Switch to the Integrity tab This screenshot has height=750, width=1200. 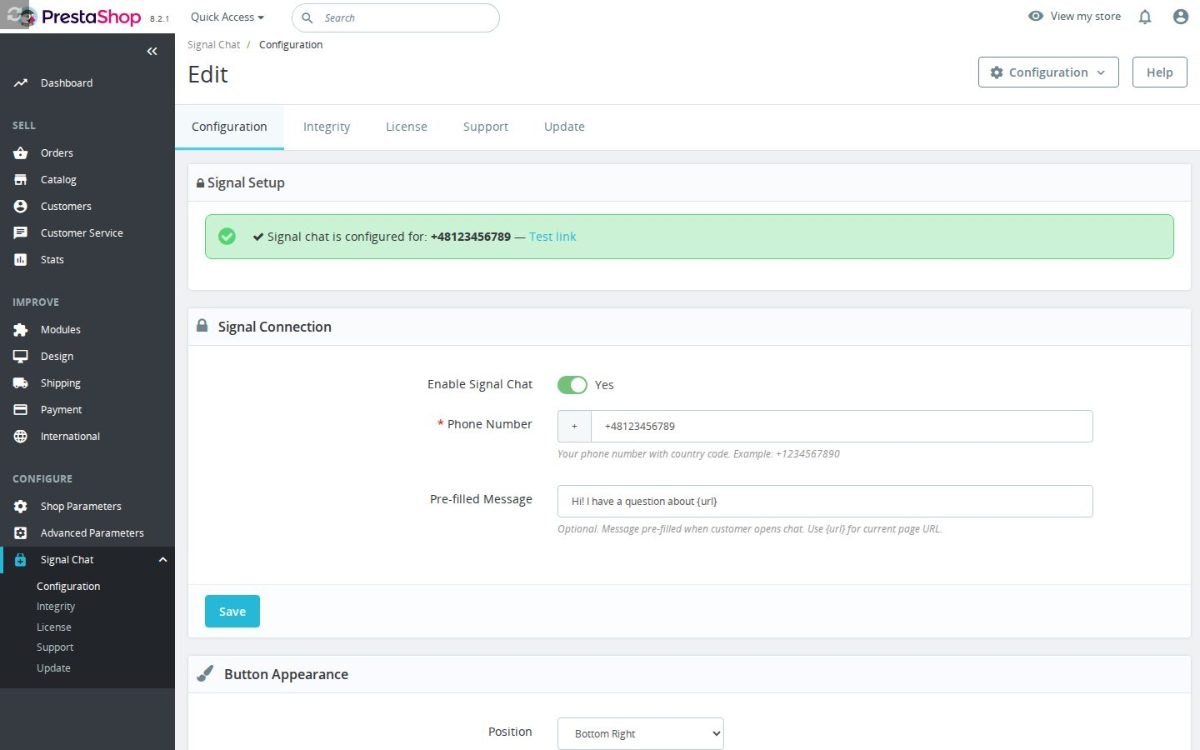coord(327,127)
